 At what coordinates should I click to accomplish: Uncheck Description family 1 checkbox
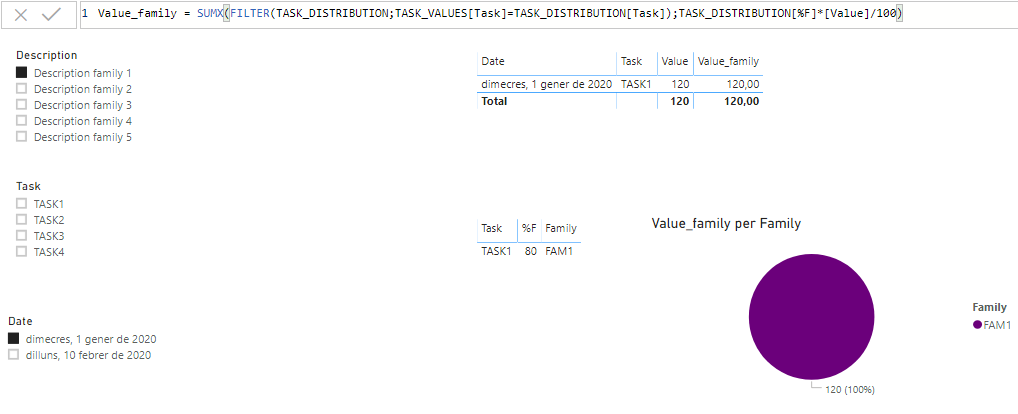pos(21,73)
